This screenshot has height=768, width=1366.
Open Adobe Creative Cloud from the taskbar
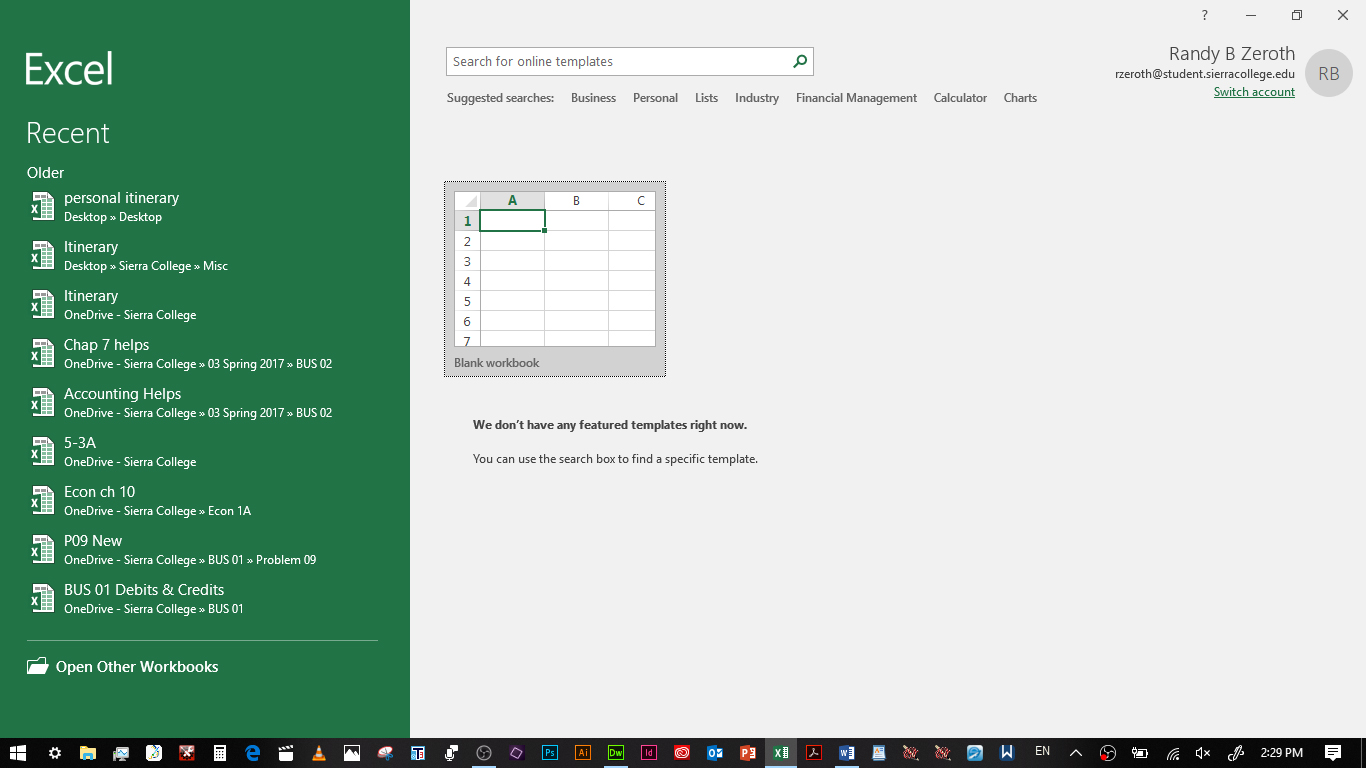point(682,753)
